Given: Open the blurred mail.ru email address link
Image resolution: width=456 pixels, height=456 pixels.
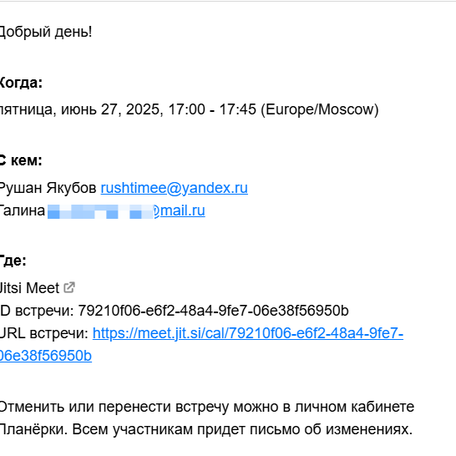Looking at the screenshot, I should (126, 211).
